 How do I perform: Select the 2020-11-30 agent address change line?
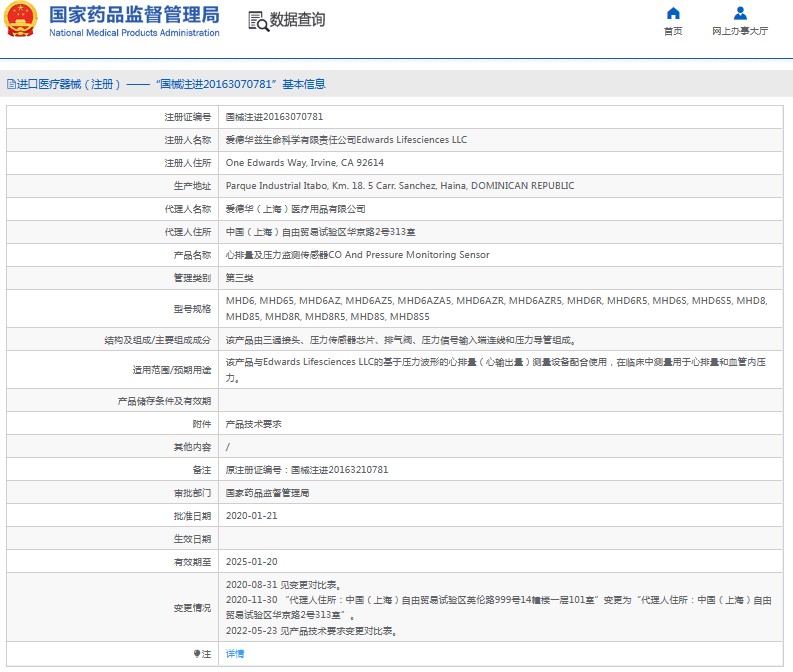[x=499, y=607]
